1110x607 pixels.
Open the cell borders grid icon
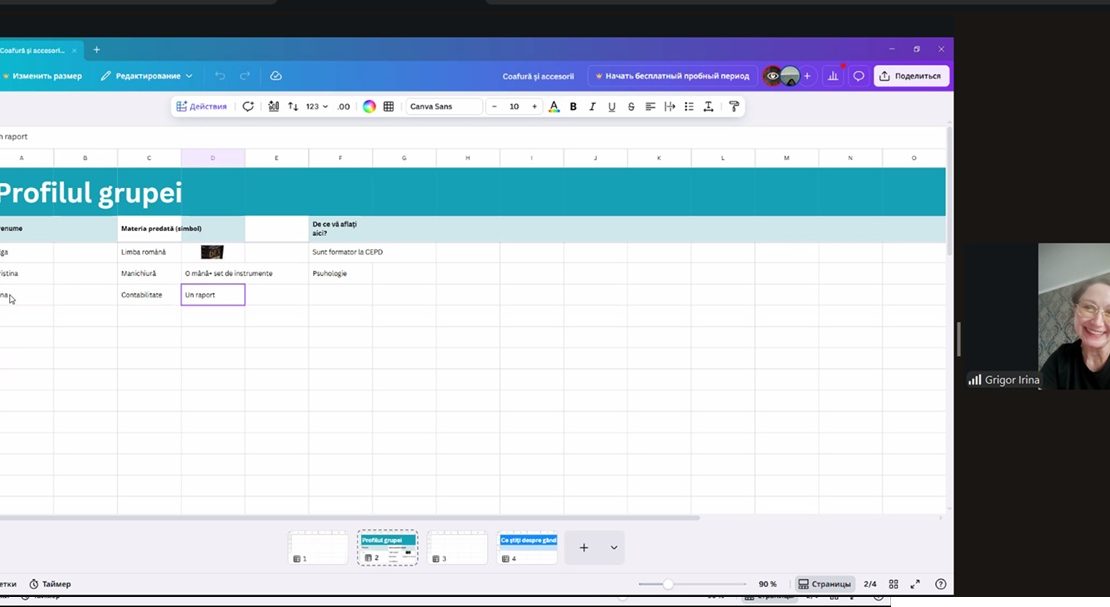click(388, 106)
